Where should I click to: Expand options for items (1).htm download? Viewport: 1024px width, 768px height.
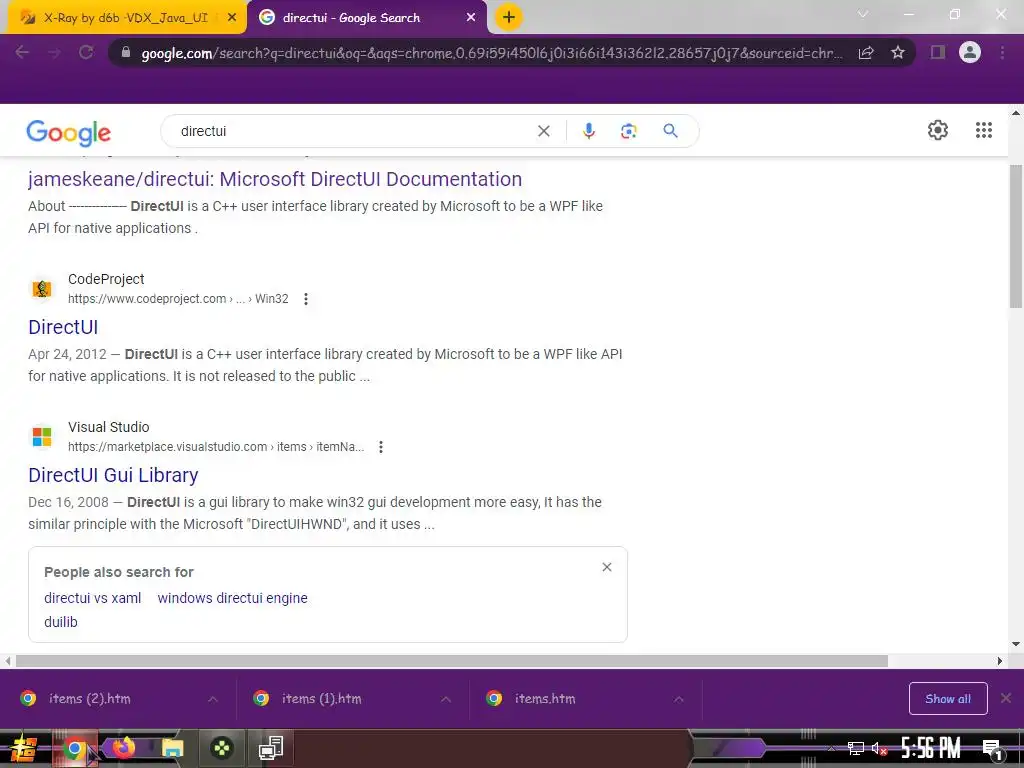coord(446,699)
